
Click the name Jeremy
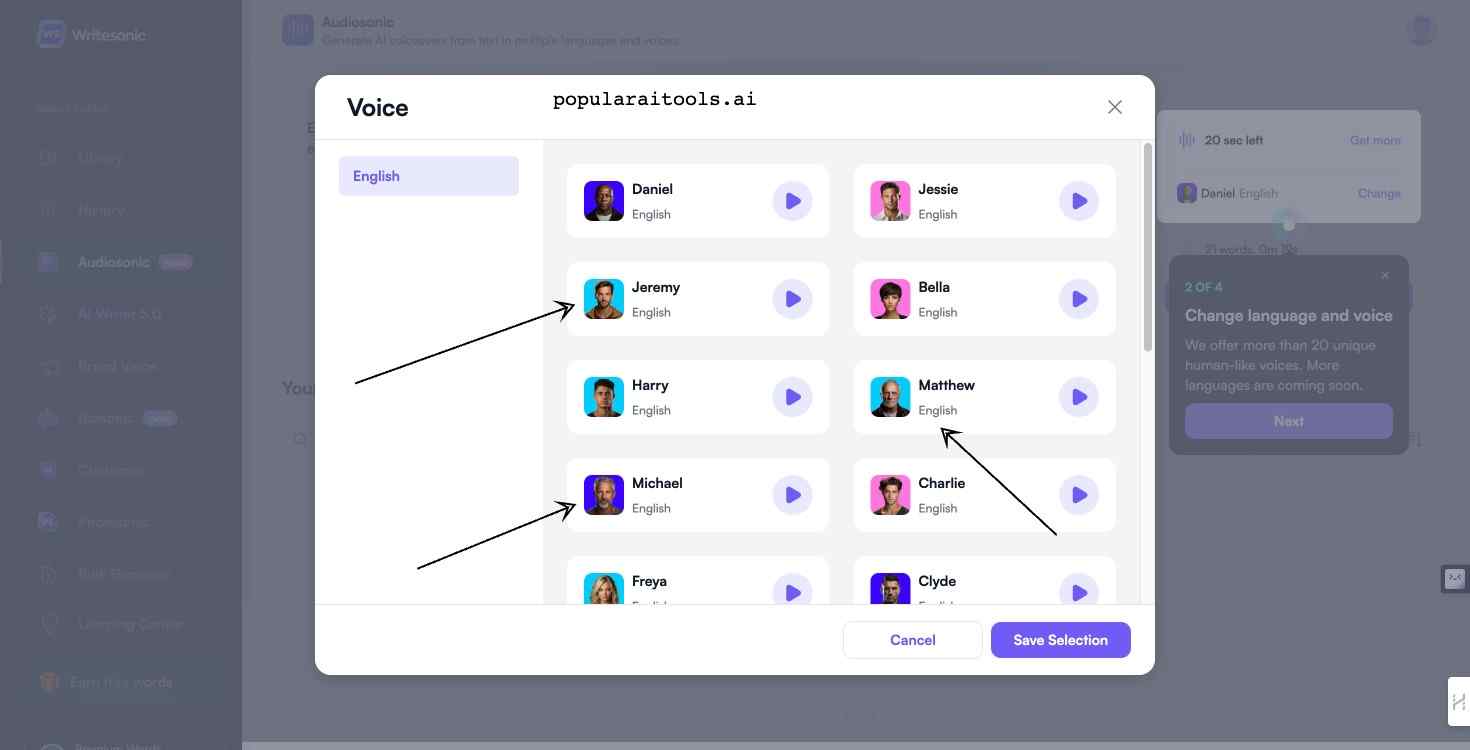pyautogui.click(x=656, y=287)
